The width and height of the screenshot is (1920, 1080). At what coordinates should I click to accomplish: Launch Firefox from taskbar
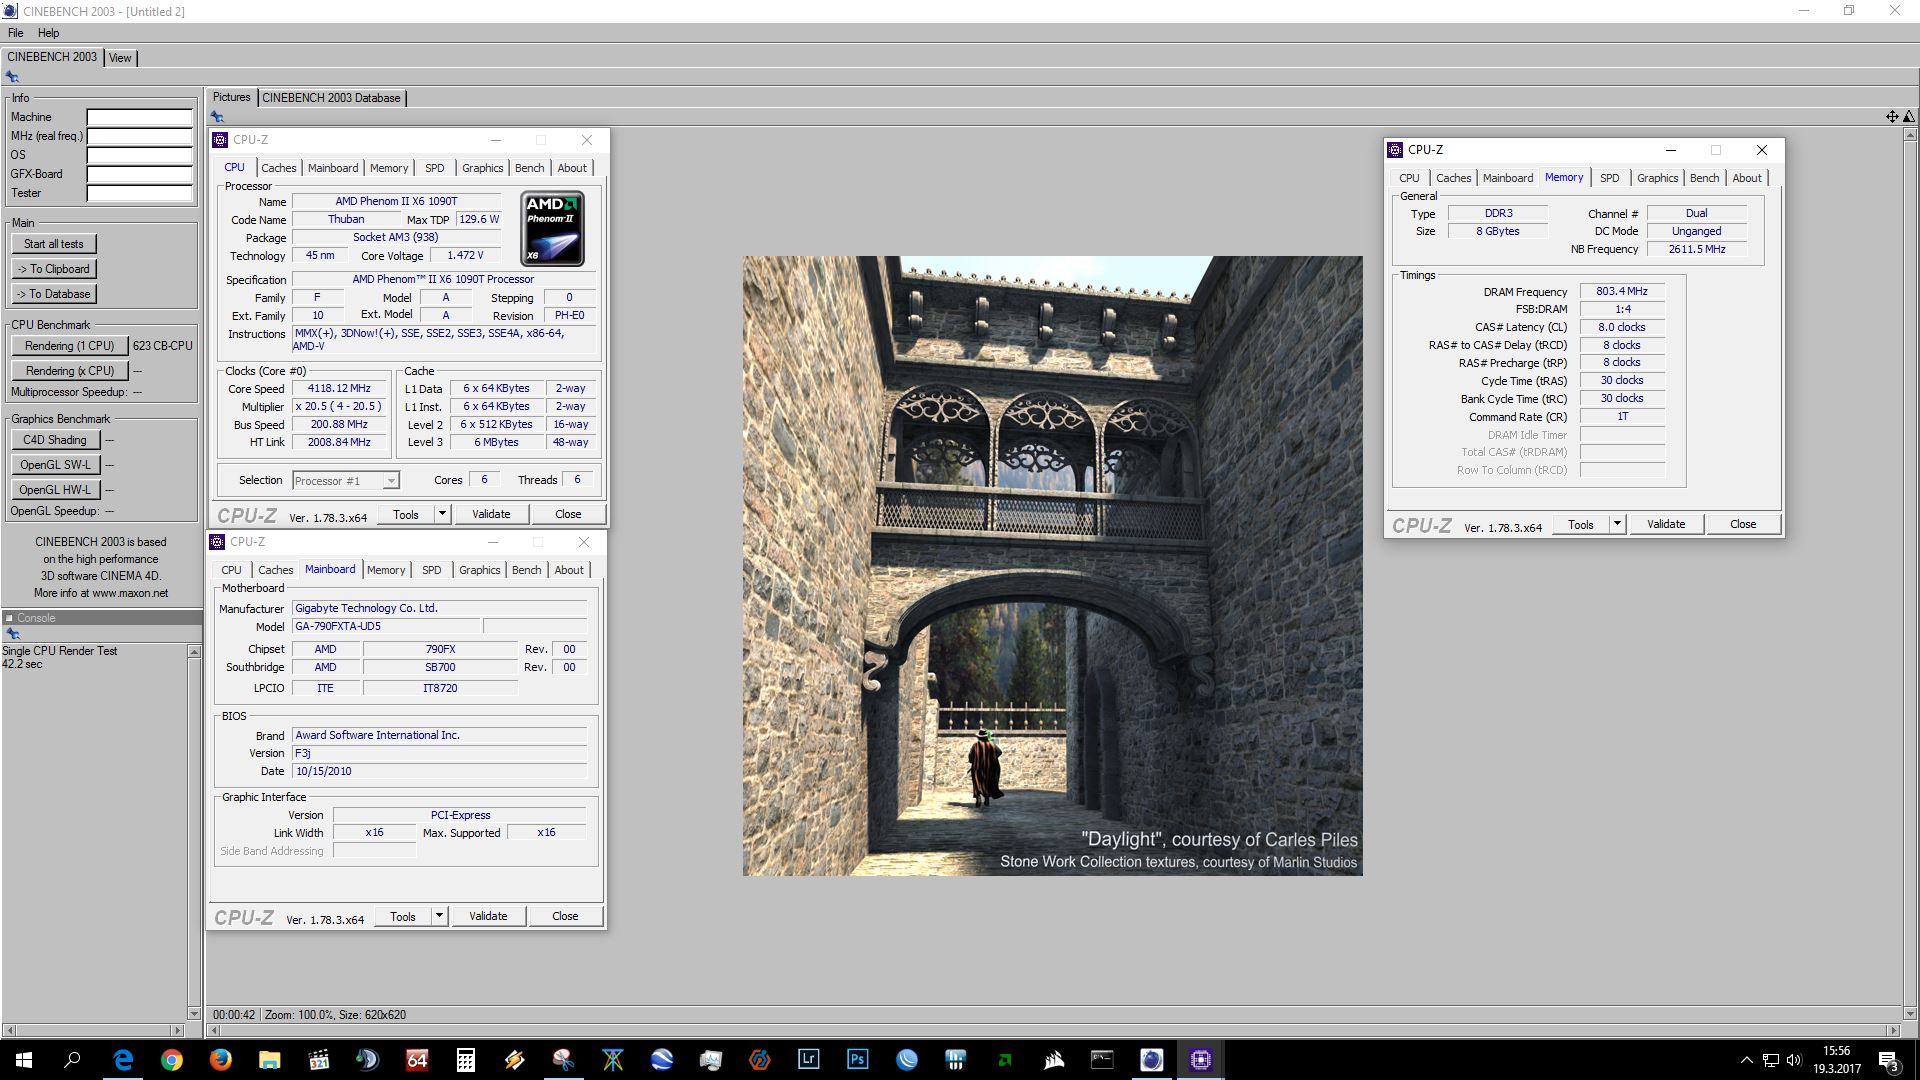tap(221, 1060)
